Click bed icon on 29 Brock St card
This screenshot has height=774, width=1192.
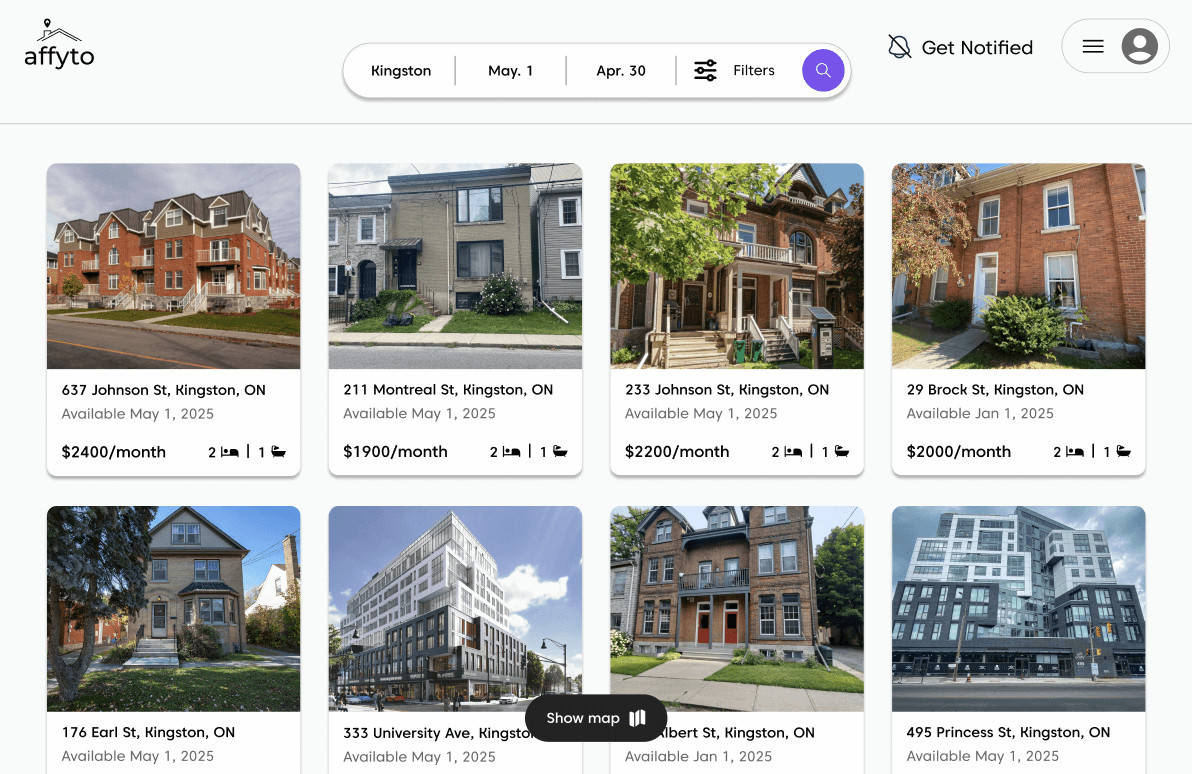1075,452
